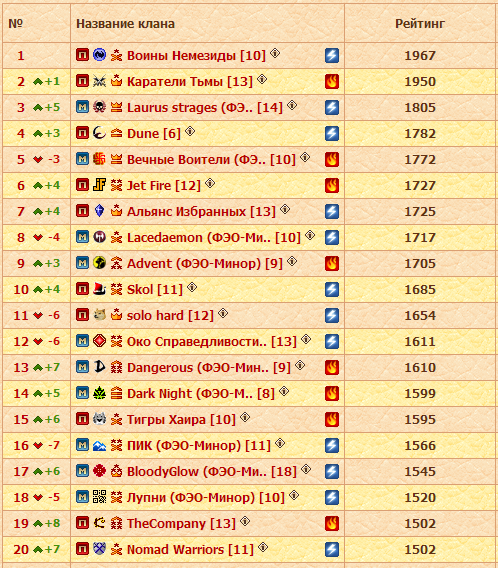This screenshot has width=498, height=568.
Task: Click the skull emblem for Laurus strages
Action: tap(99, 107)
